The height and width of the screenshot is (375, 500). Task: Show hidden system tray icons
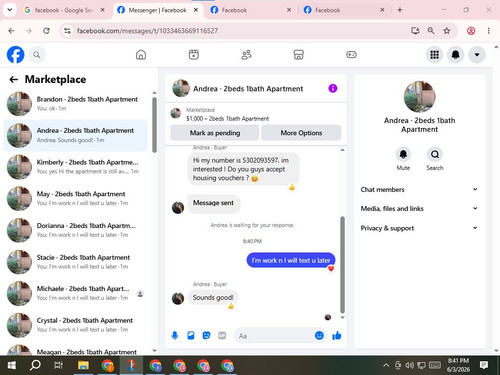(x=386, y=365)
